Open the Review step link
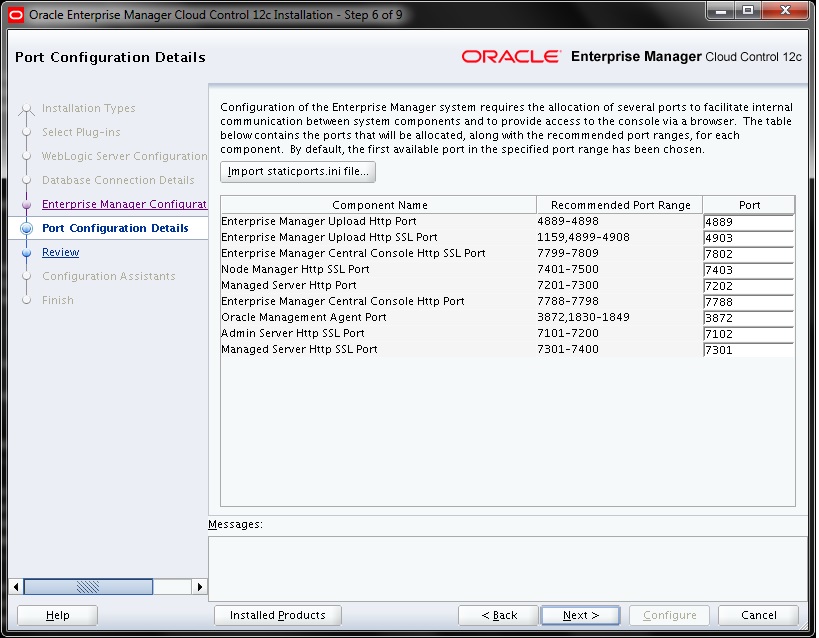Screen dimensions: 819x638 pos(61,252)
